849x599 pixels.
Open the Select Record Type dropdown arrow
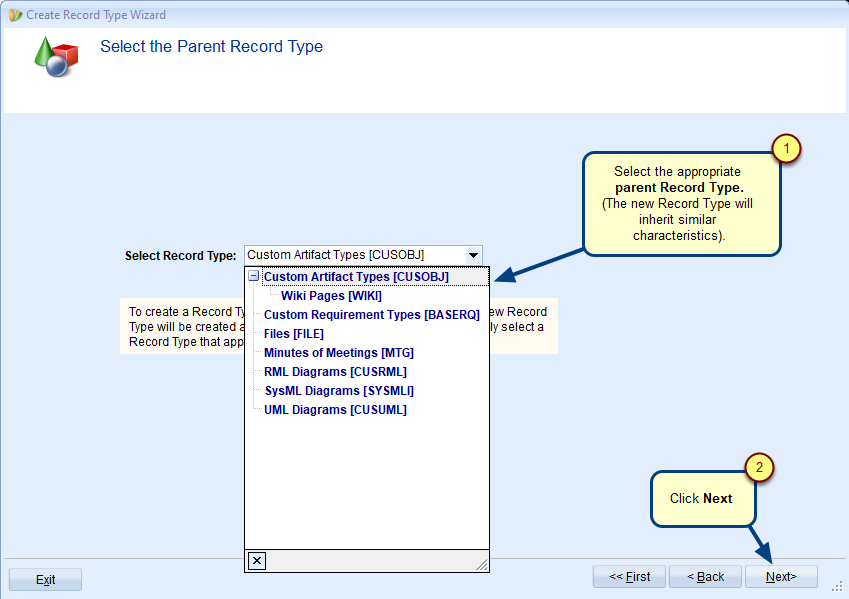pyautogui.click(x=474, y=256)
